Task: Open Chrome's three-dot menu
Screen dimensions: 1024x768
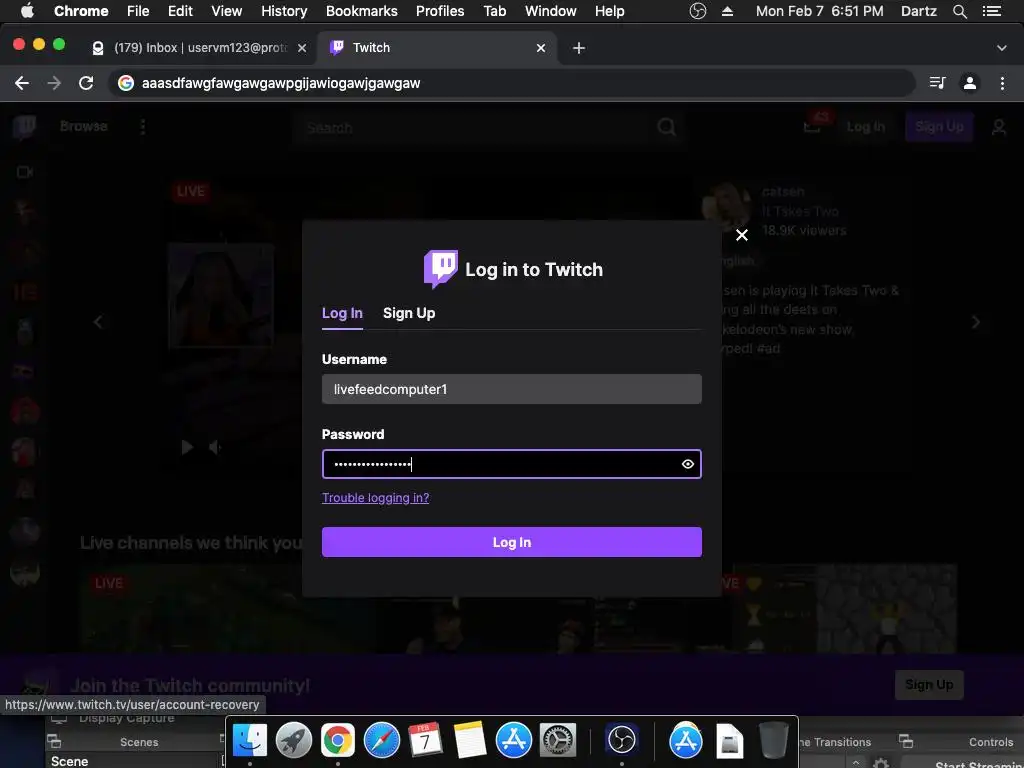Action: click(x=1002, y=83)
